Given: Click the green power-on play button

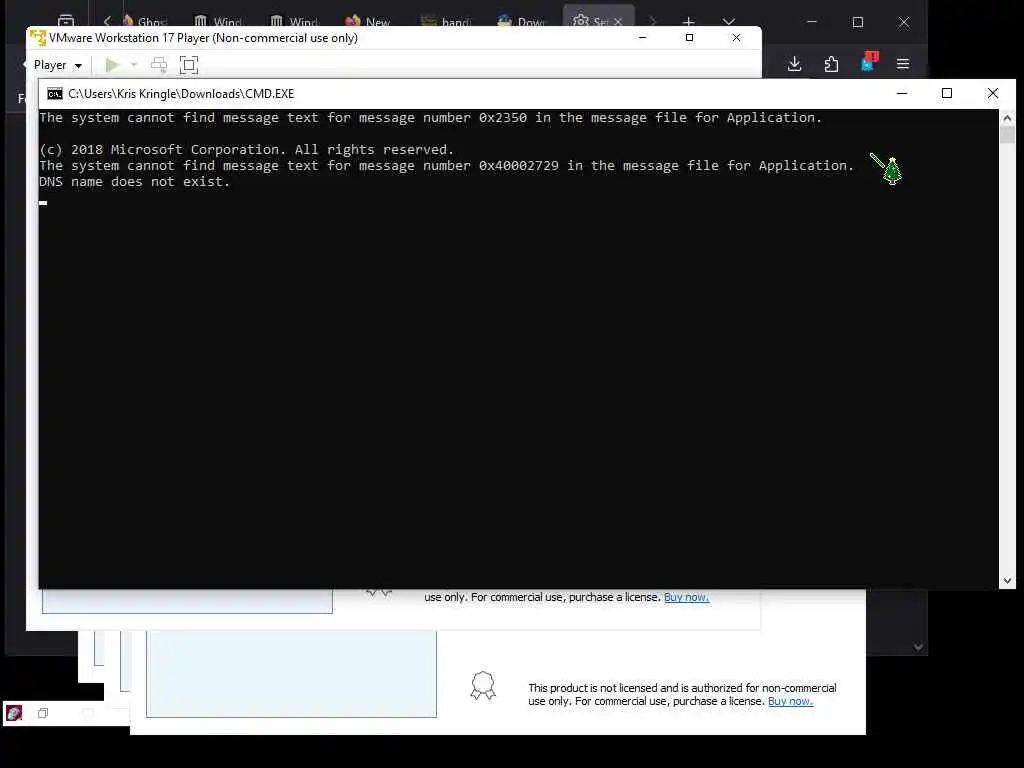Looking at the screenshot, I should coord(112,65).
